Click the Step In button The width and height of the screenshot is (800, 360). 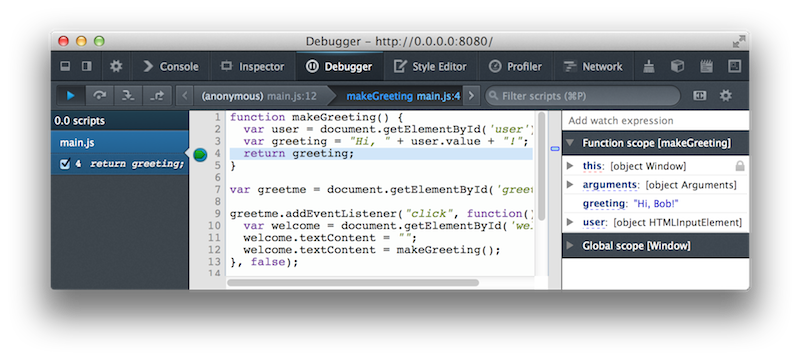tap(128, 95)
